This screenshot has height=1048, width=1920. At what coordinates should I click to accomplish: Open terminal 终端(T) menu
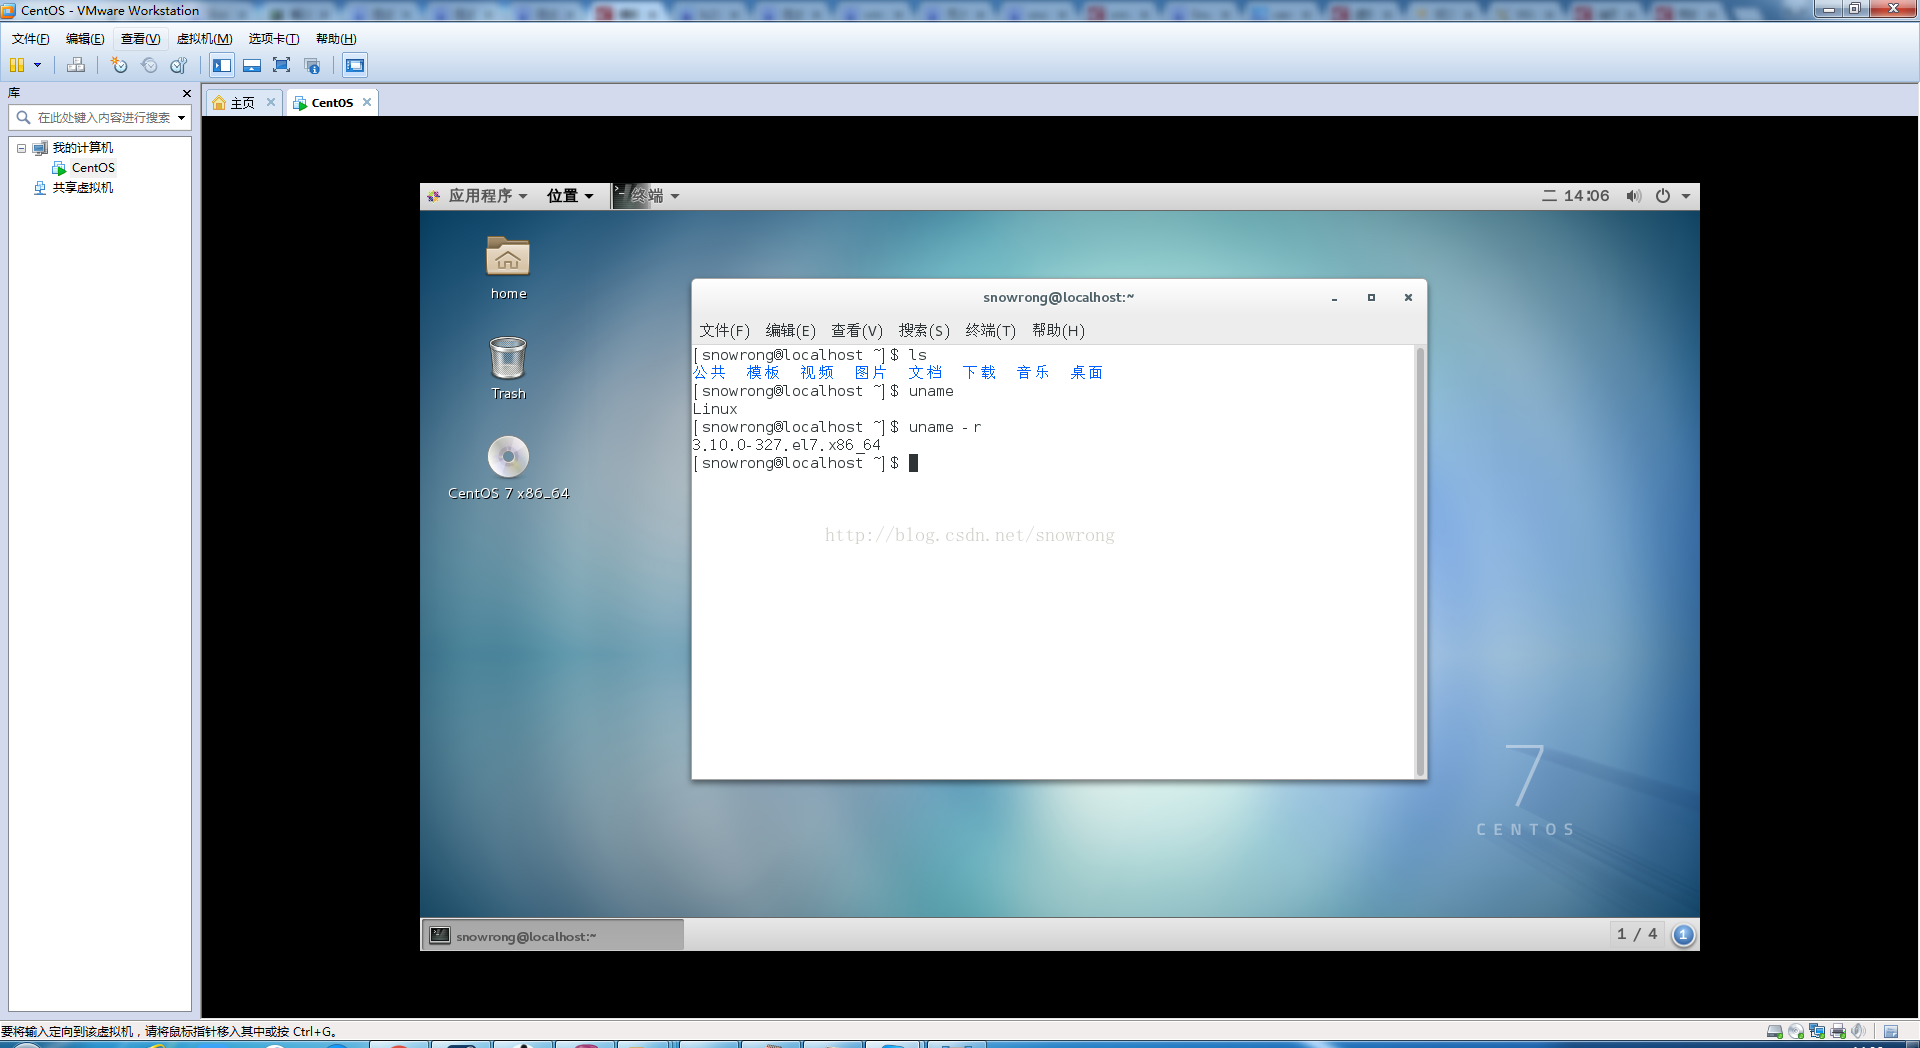[990, 331]
